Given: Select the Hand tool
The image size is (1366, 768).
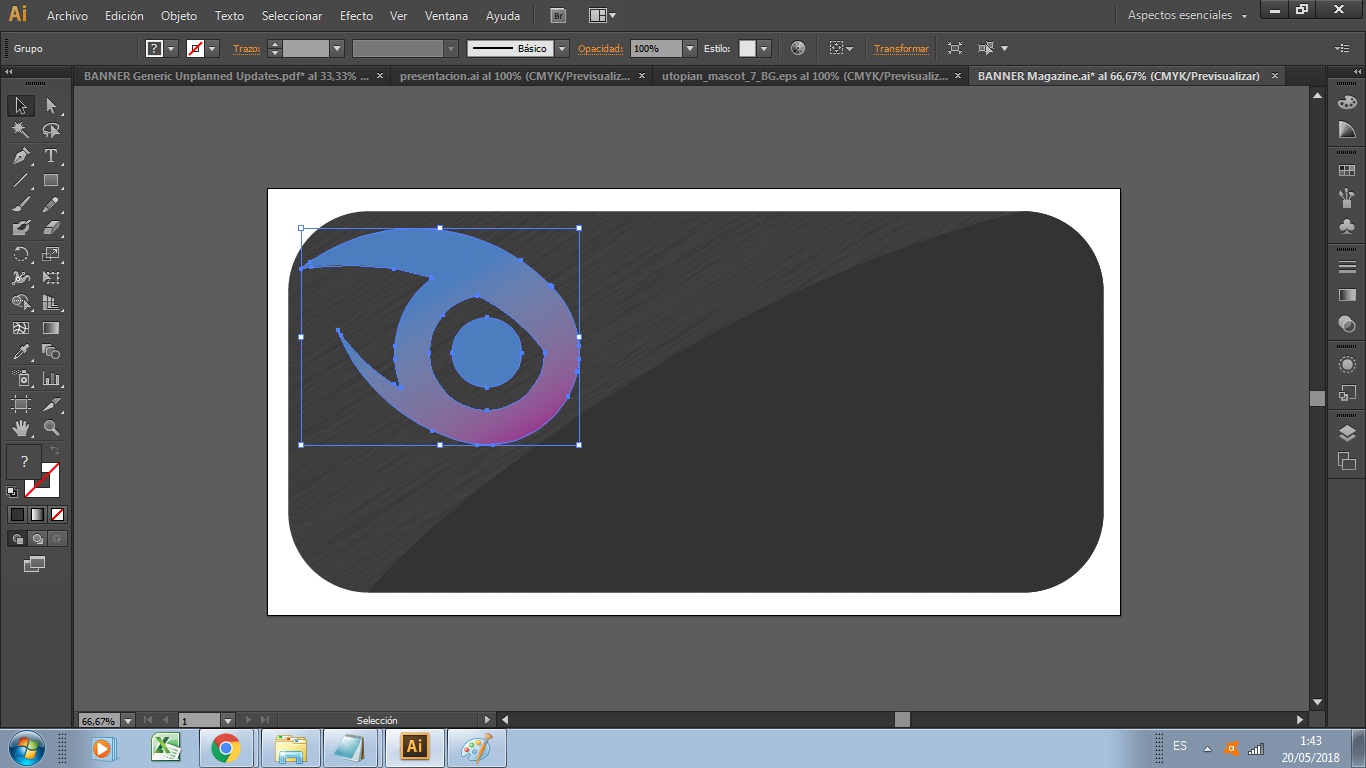Looking at the screenshot, I should coord(21,428).
